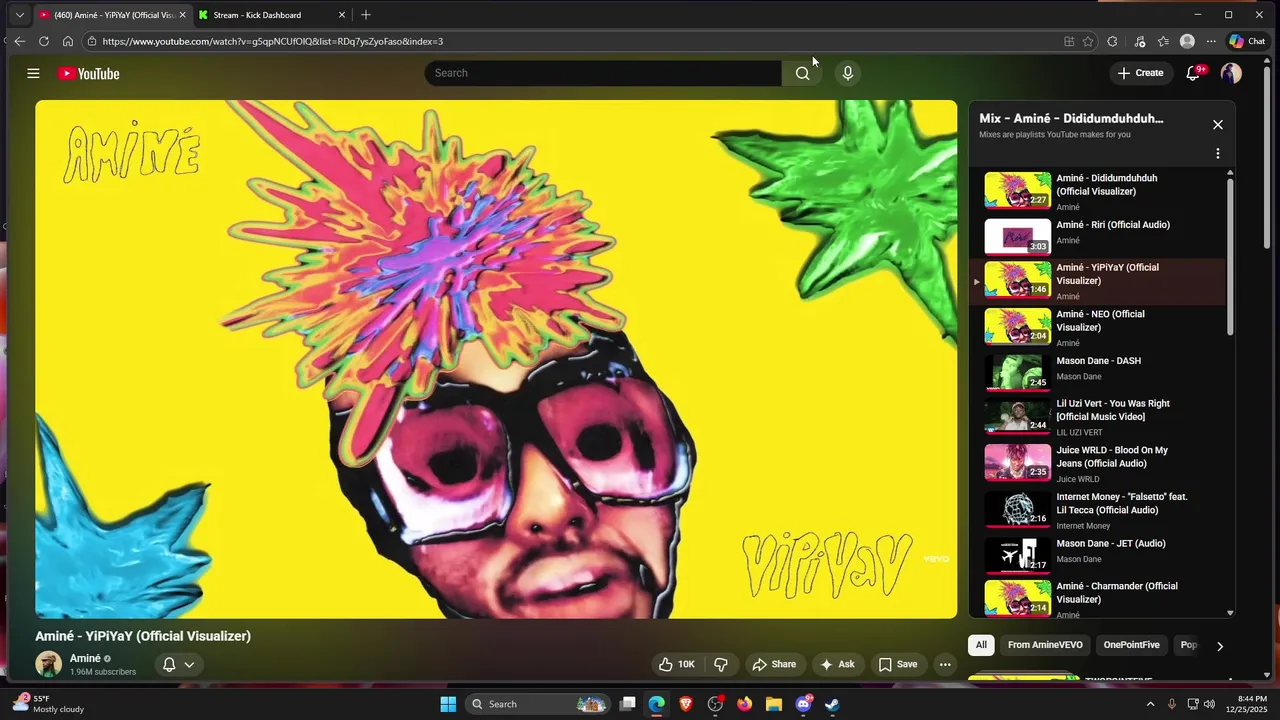Toggle the channel notification bell dropdown
Viewport: 1280px width, 720px height.
tap(178, 664)
